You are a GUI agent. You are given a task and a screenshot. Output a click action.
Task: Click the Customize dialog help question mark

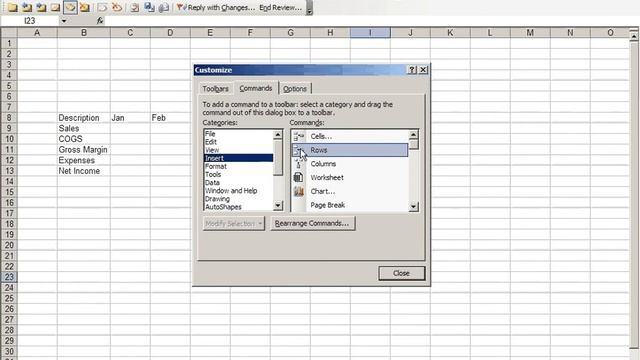pos(412,70)
